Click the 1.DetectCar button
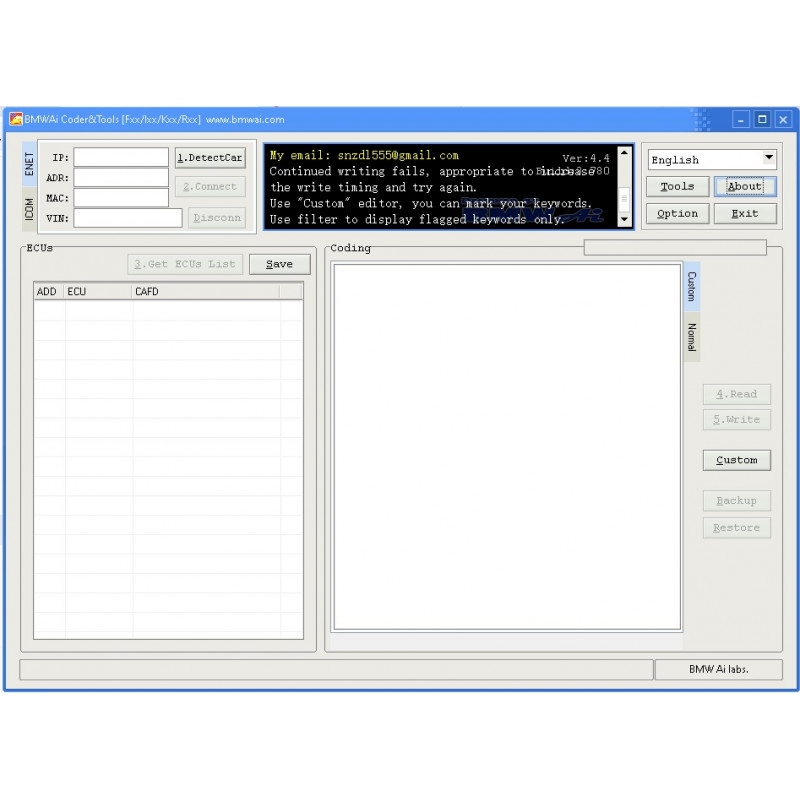800x800 pixels. [x=209, y=157]
